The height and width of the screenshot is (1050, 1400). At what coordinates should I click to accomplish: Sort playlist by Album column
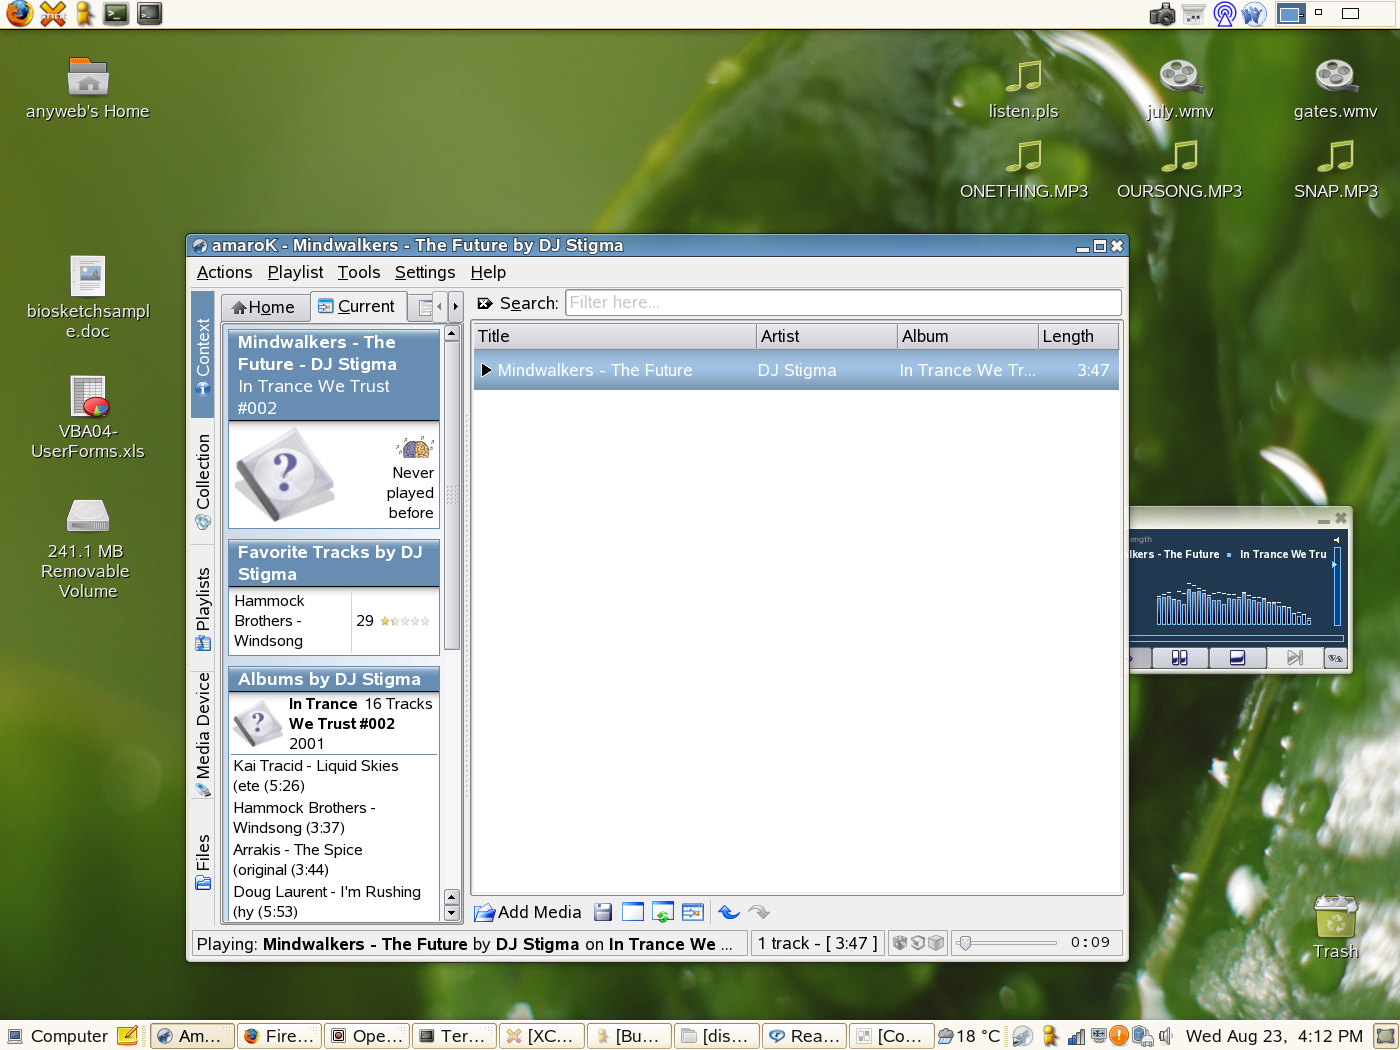(x=967, y=337)
